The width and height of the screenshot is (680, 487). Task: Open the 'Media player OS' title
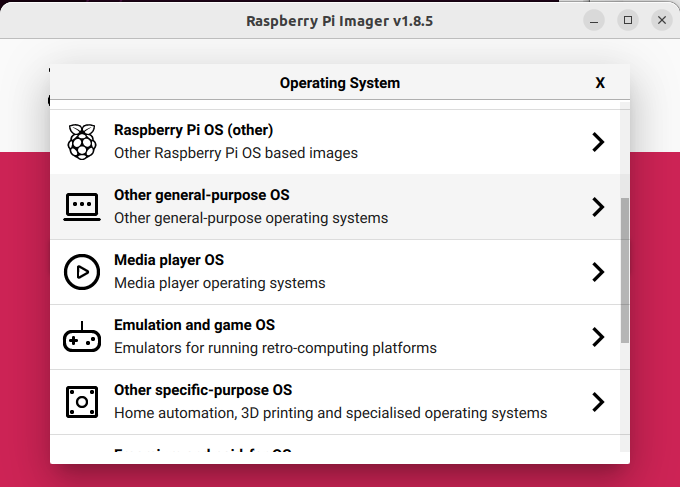tap(169, 260)
